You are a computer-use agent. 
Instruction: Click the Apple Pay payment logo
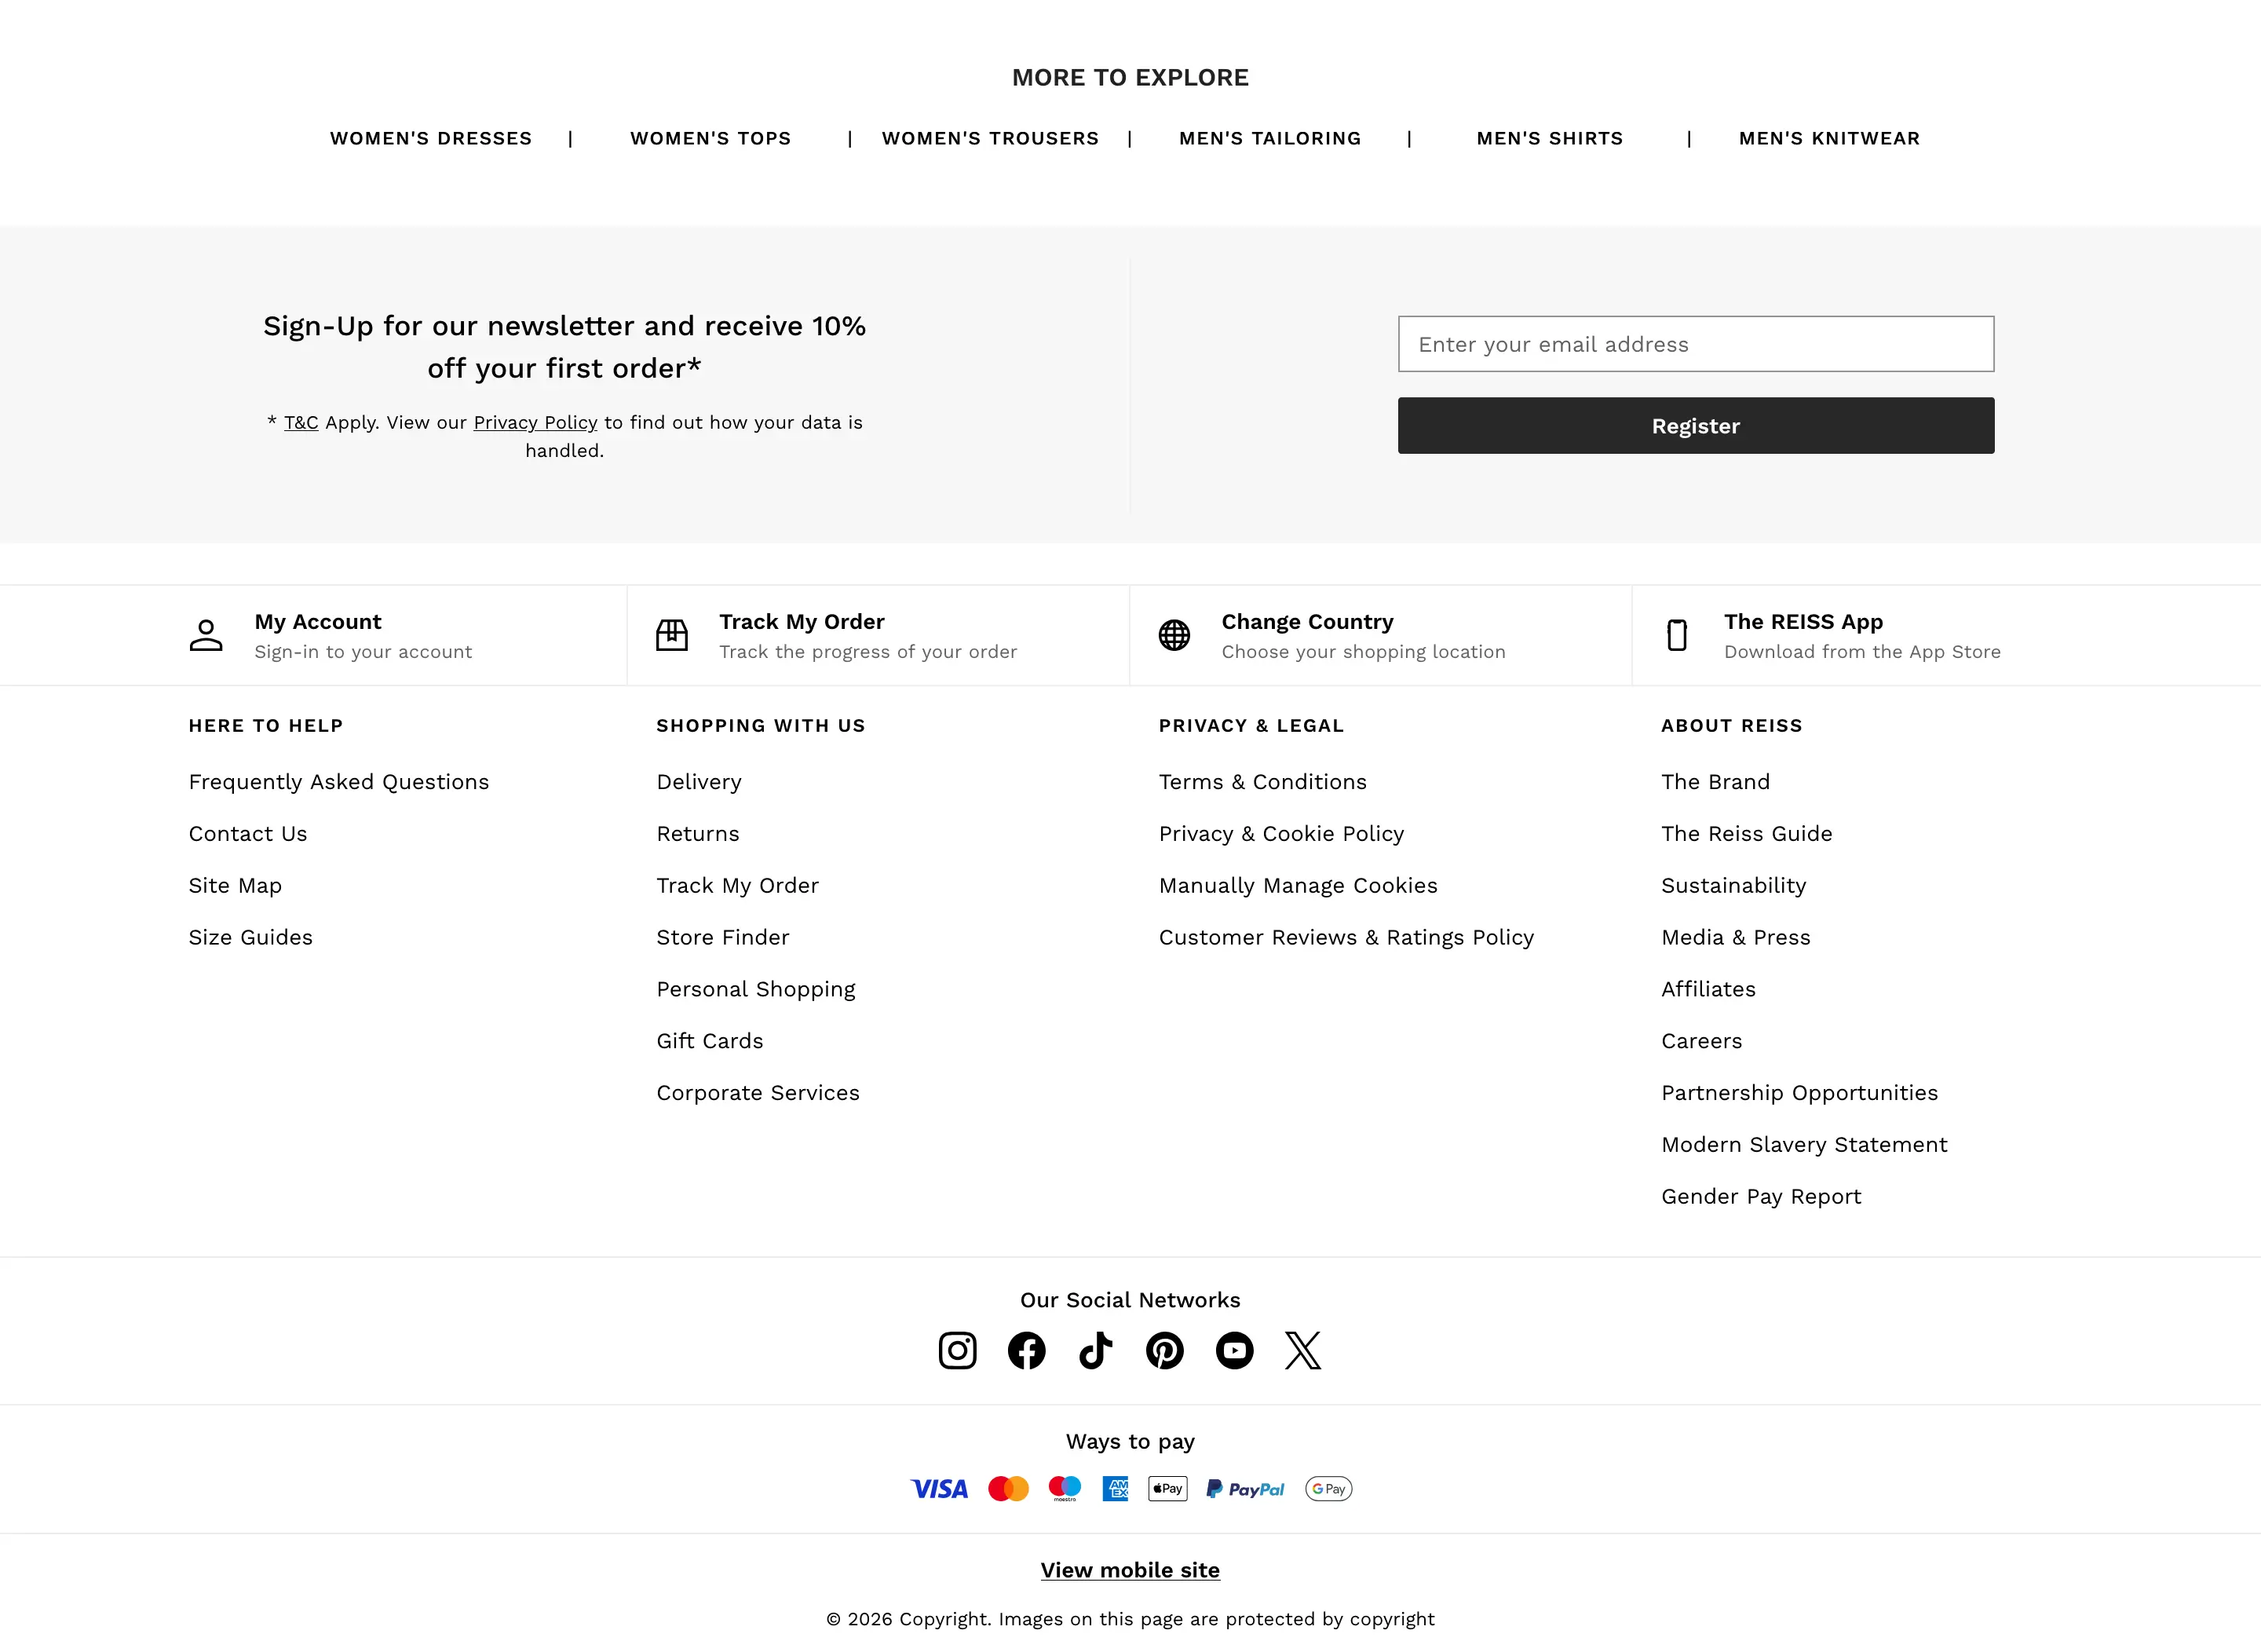click(x=1168, y=1489)
